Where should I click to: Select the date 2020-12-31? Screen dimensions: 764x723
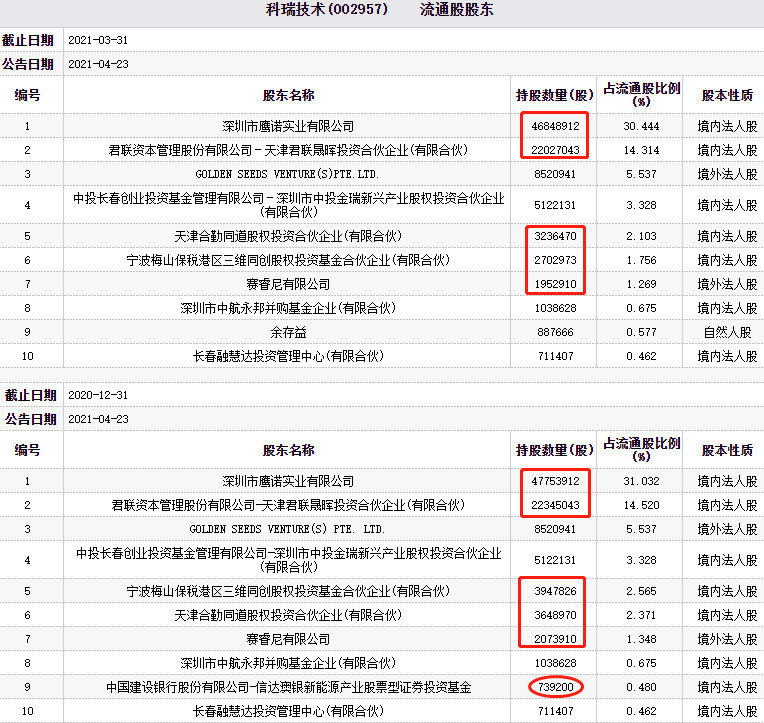[x=98, y=395]
